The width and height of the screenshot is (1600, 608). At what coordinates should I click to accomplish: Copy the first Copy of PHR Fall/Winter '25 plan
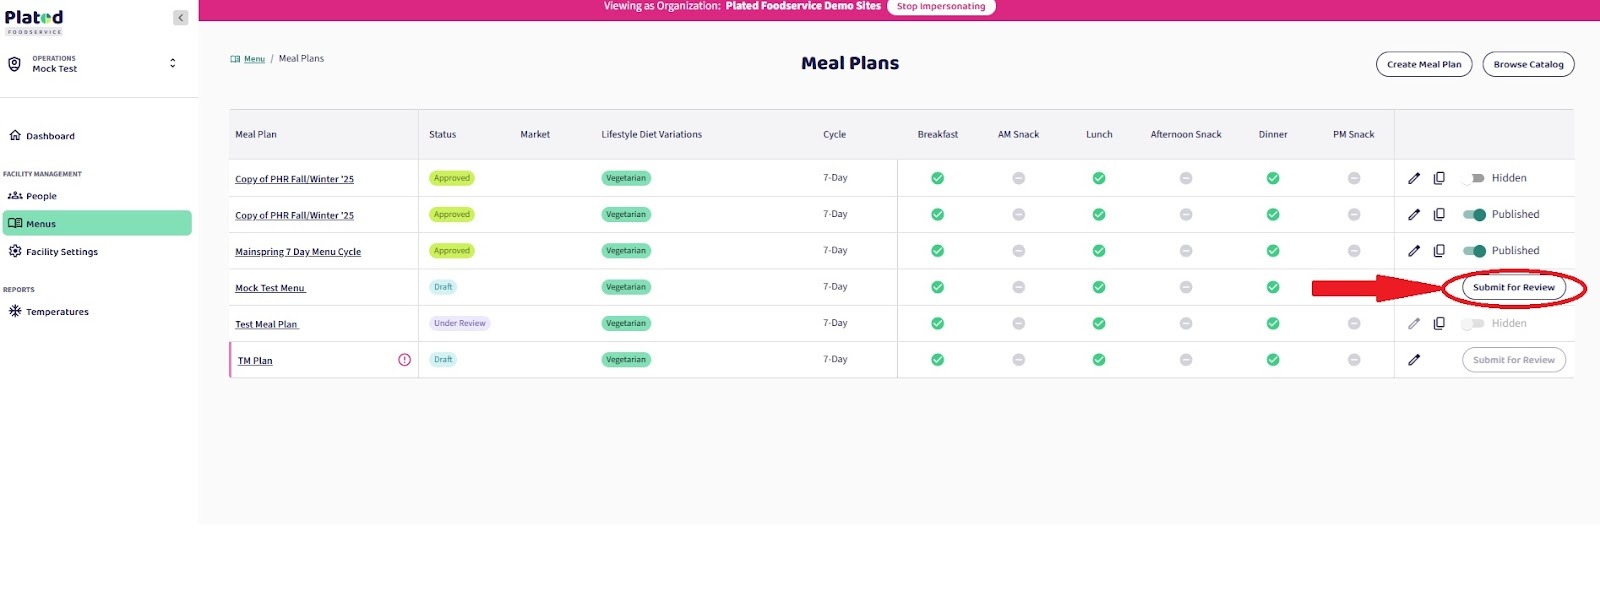(1439, 178)
